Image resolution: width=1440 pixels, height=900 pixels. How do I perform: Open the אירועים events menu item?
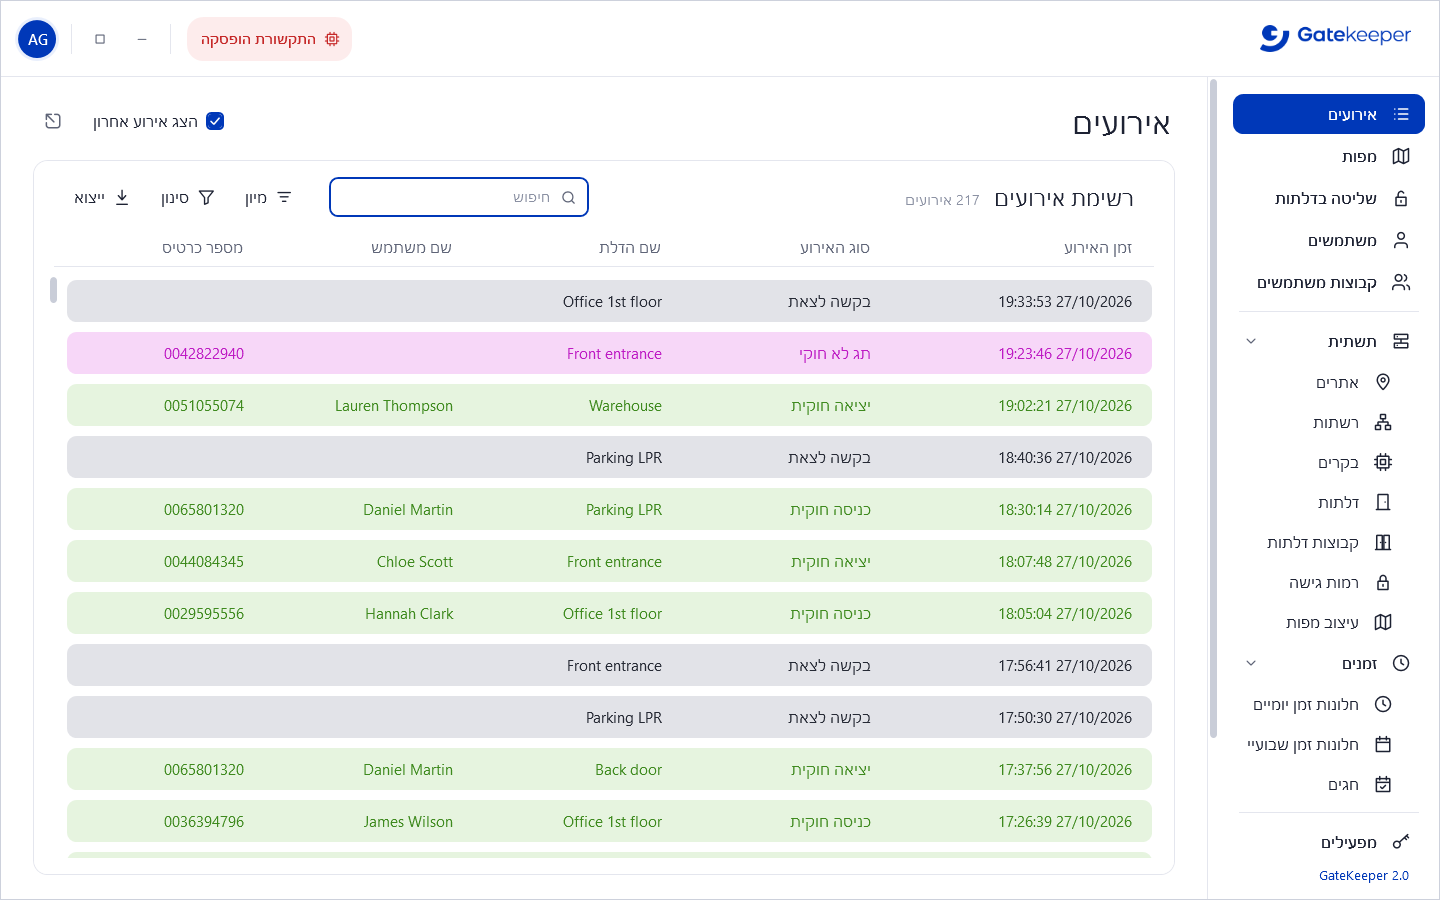[1328, 114]
